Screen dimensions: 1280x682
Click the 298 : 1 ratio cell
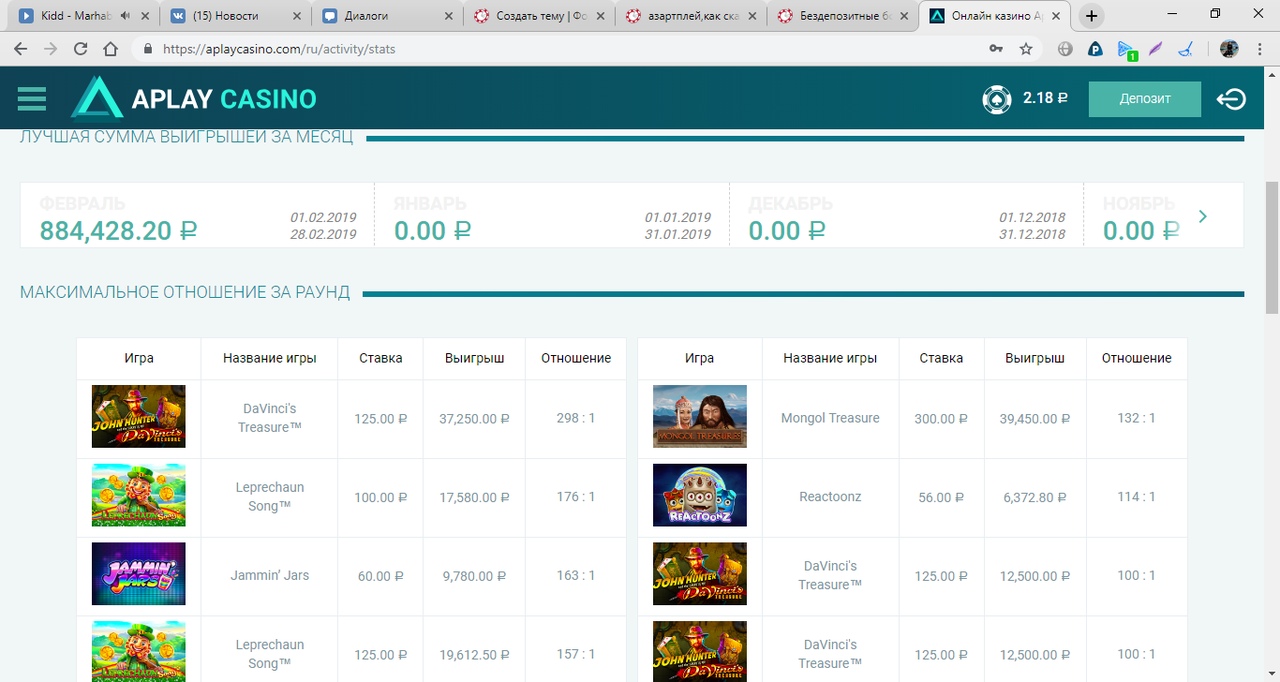click(x=576, y=418)
